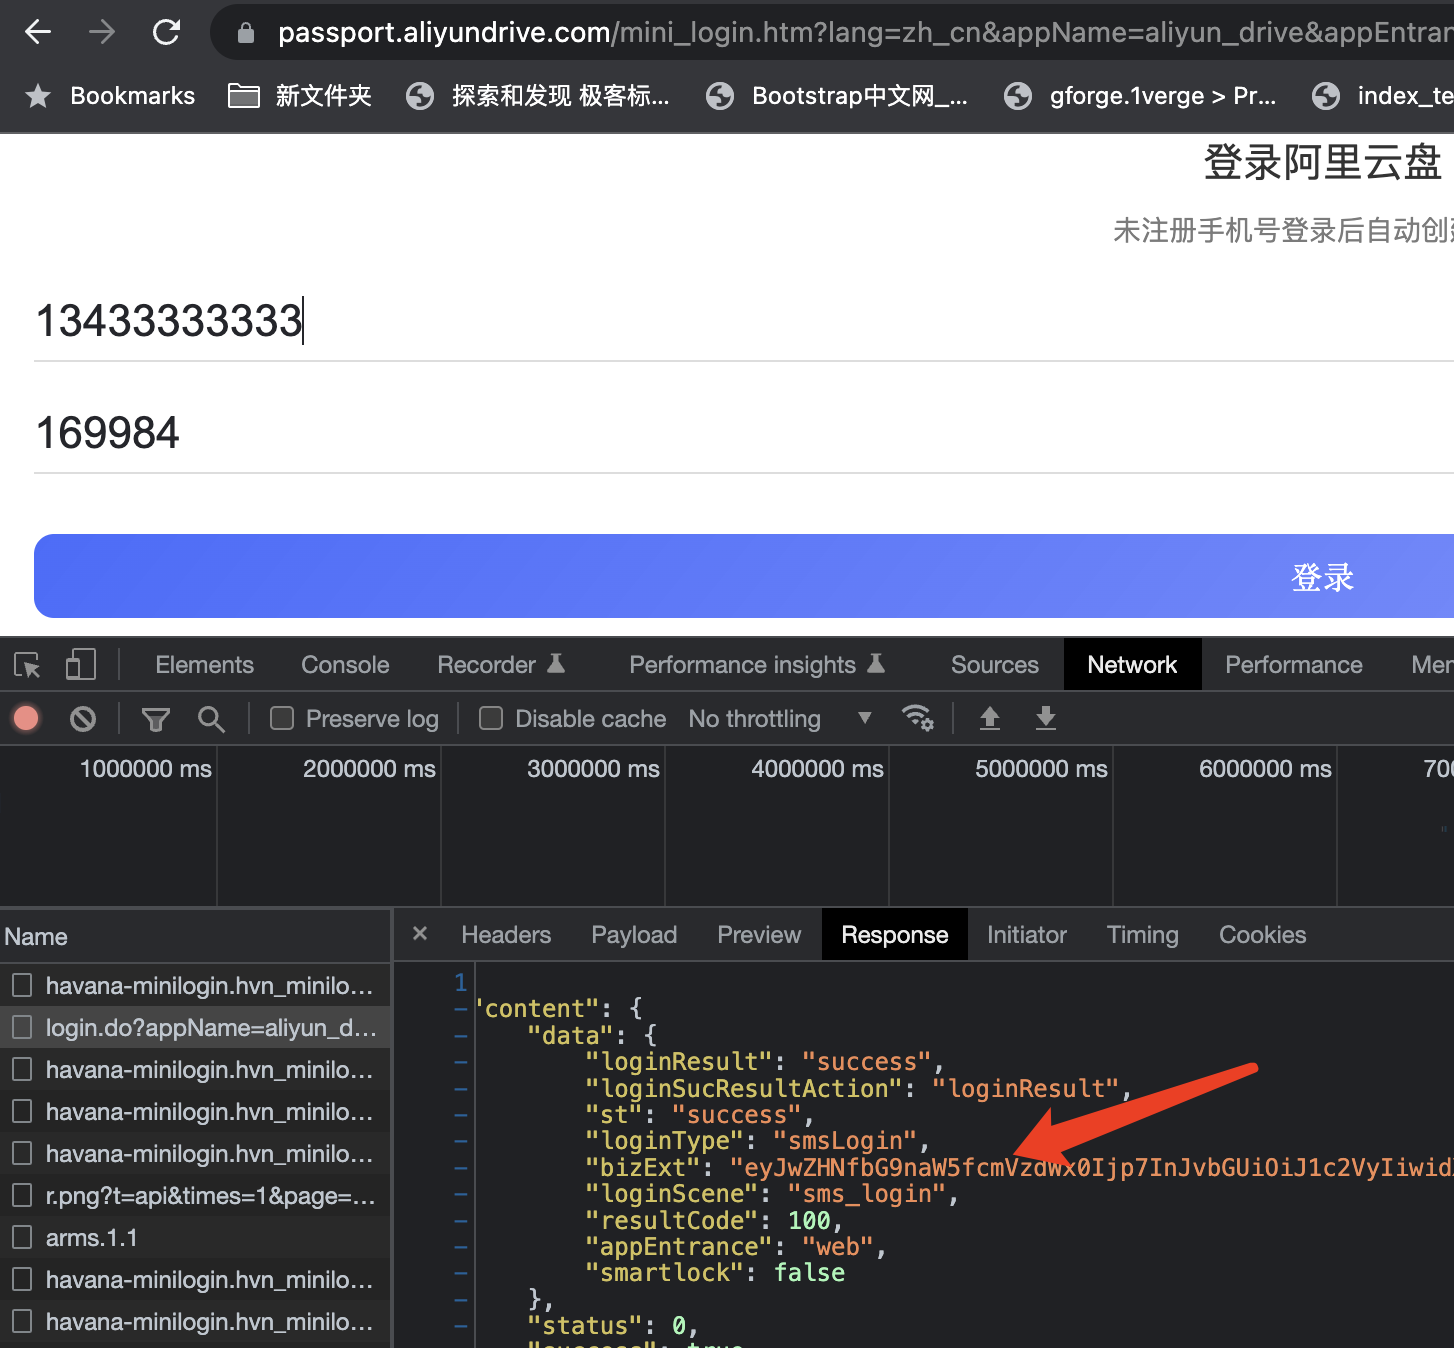The height and width of the screenshot is (1348, 1454).
Task: Open network conditions settings icon
Action: [918, 718]
